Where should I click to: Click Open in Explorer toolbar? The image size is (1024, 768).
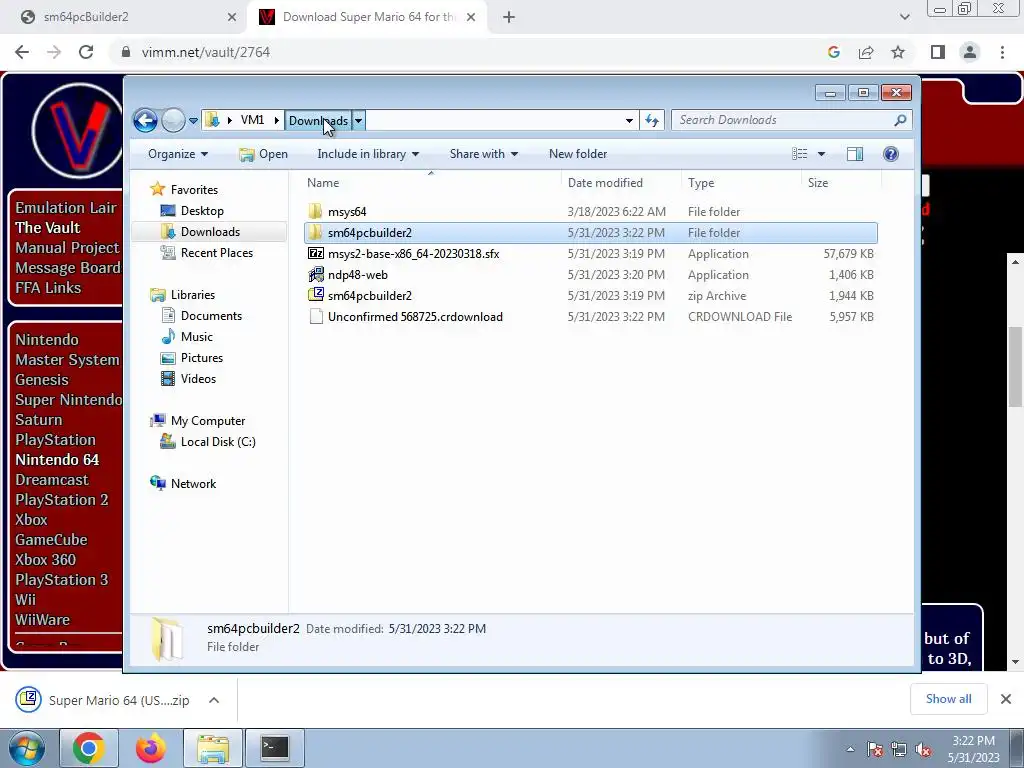263,154
